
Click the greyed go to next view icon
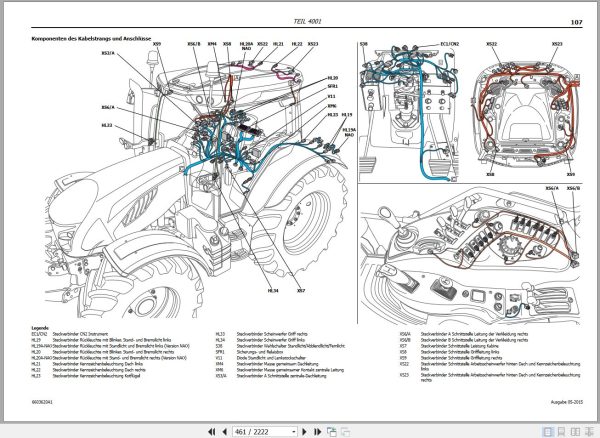pos(345,431)
